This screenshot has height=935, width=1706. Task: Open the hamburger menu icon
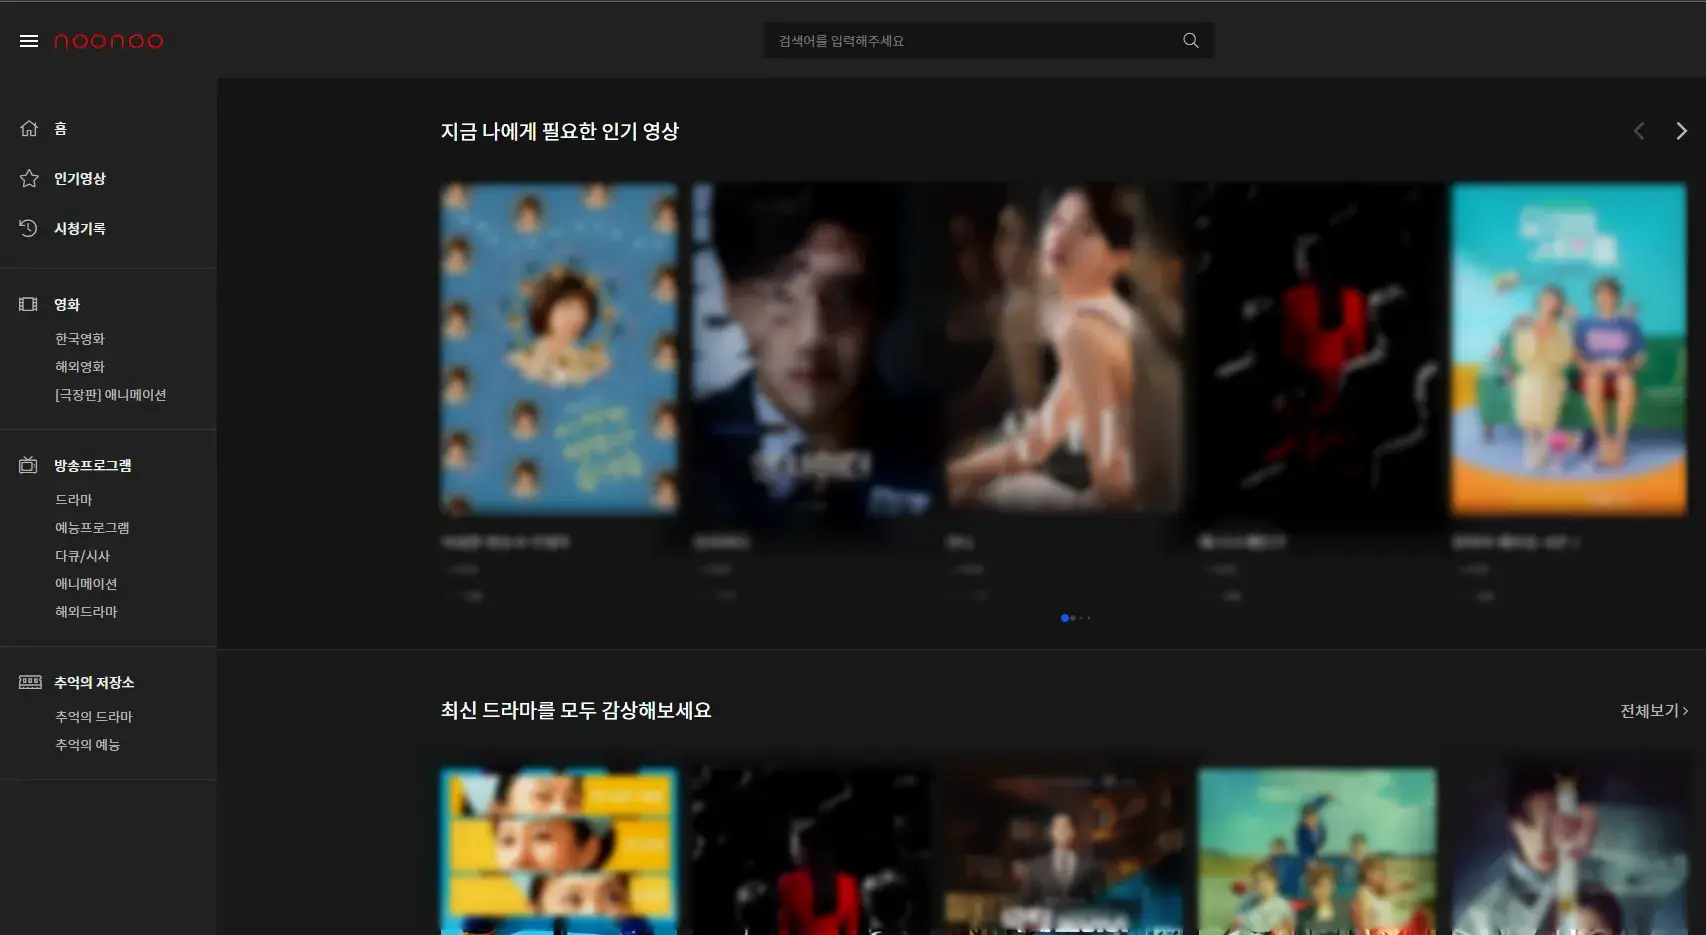pos(29,41)
